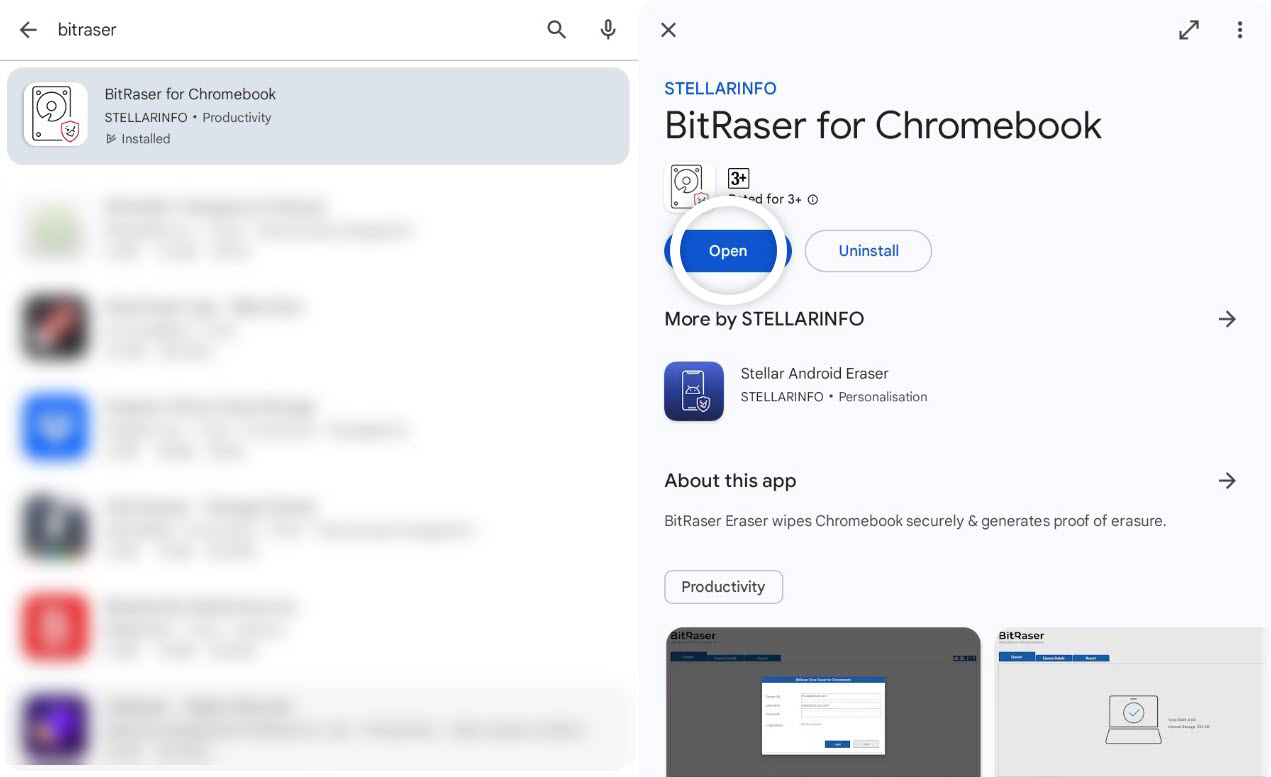The width and height of the screenshot is (1271, 777).
Task: Tap the magnifier search icon
Action: click(557, 30)
